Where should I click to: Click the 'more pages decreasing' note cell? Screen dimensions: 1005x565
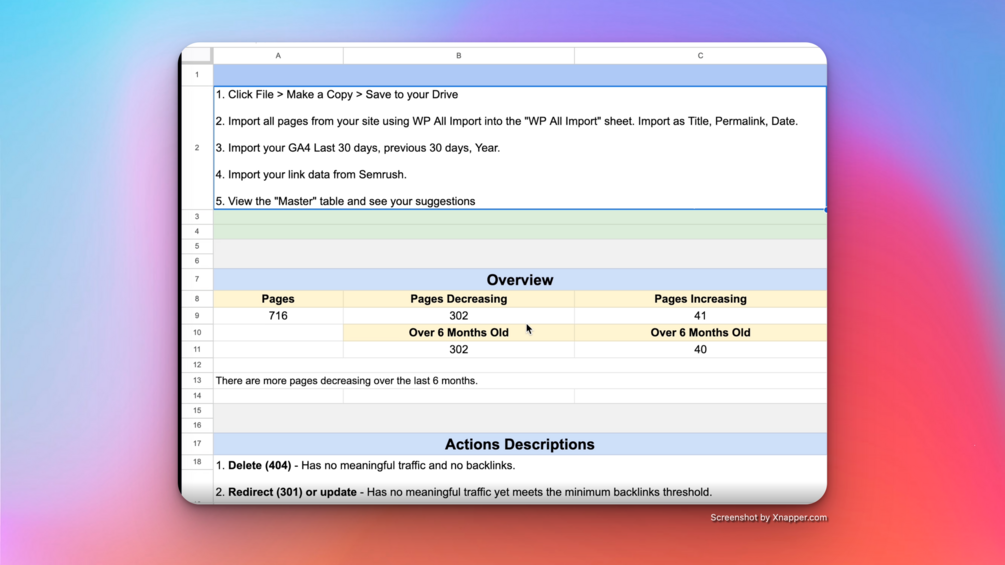pyautogui.click(x=520, y=381)
